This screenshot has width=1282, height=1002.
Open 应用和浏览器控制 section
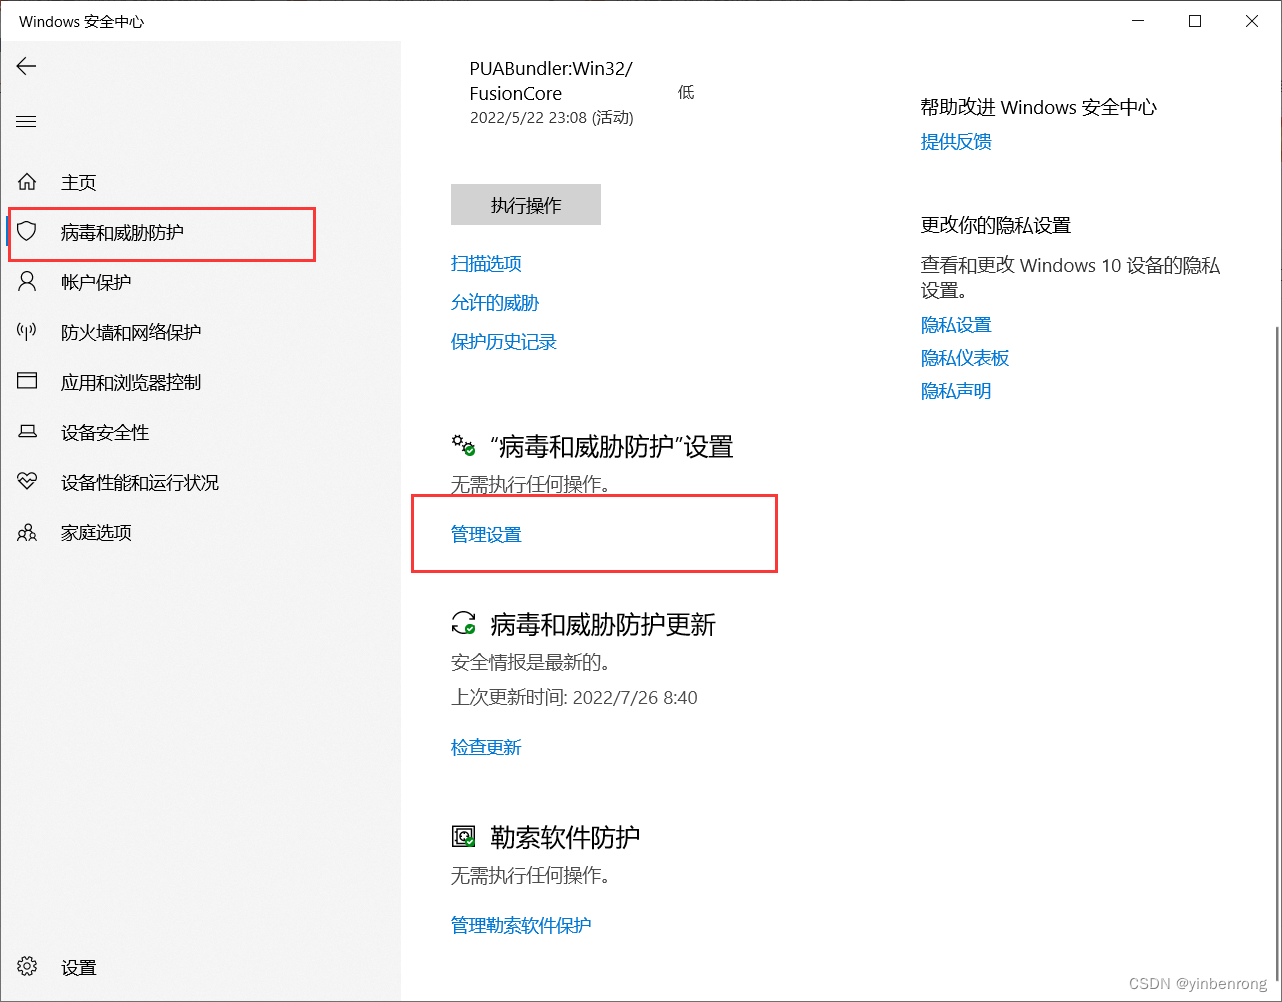(131, 382)
